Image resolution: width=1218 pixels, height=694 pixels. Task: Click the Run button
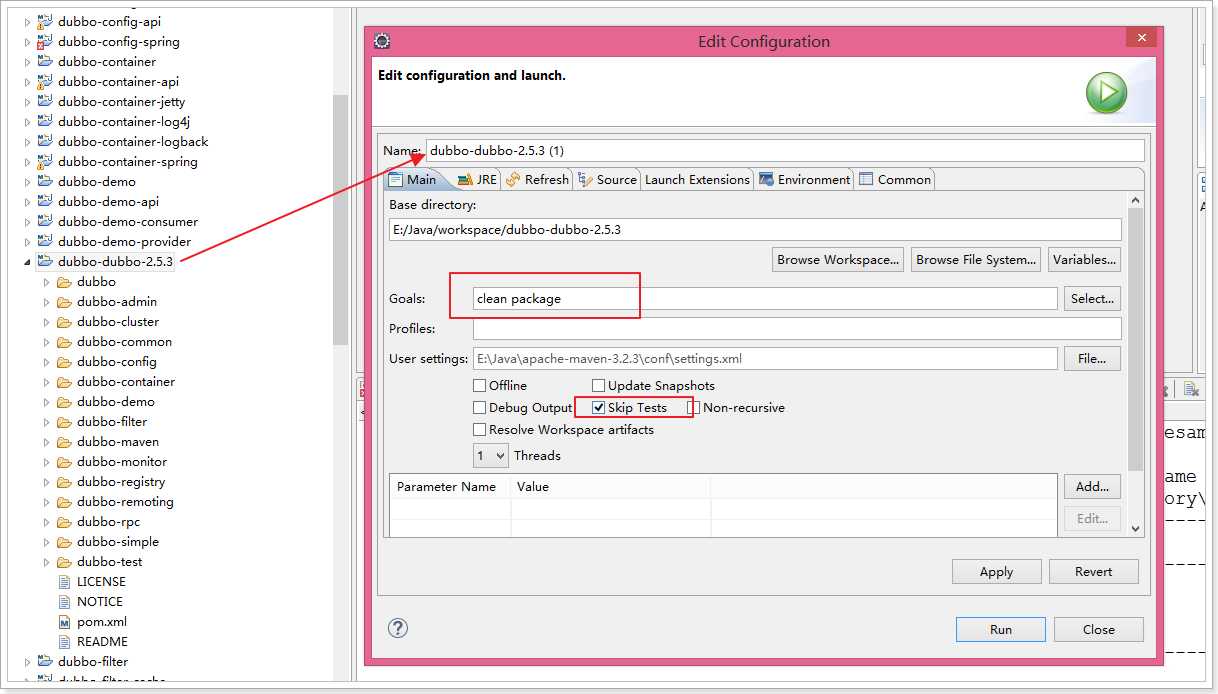pos(1001,629)
